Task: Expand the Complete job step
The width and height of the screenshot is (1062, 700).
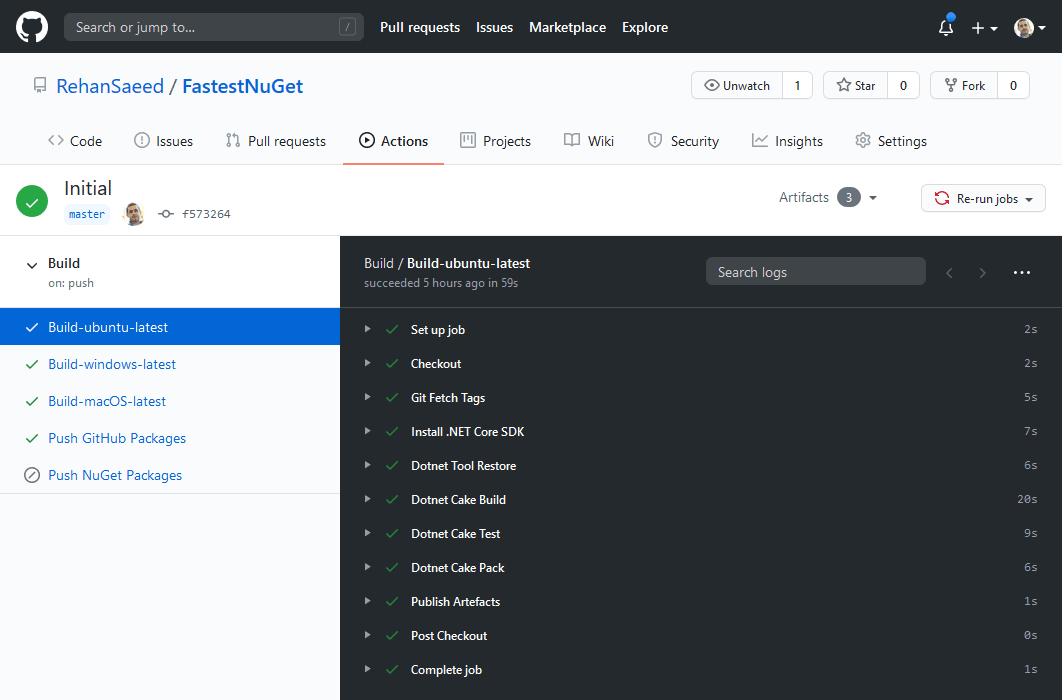Action: point(367,669)
